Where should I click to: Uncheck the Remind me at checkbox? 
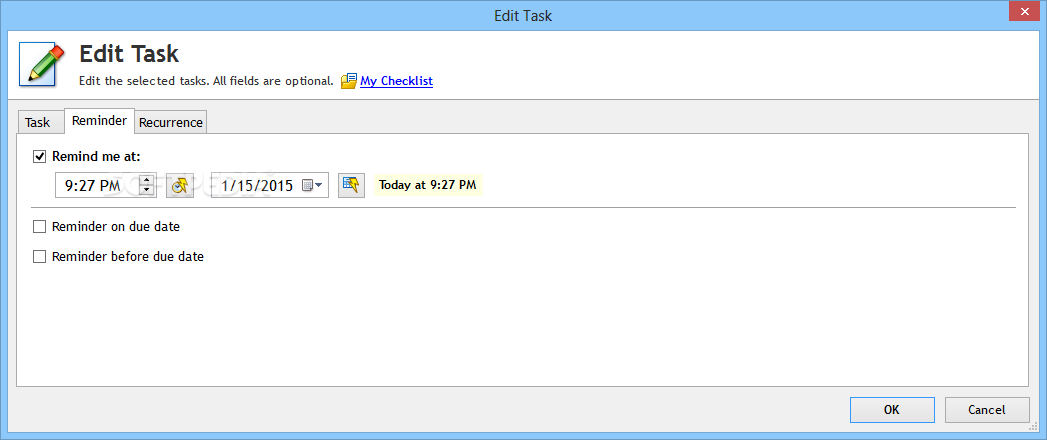[x=39, y=157]
